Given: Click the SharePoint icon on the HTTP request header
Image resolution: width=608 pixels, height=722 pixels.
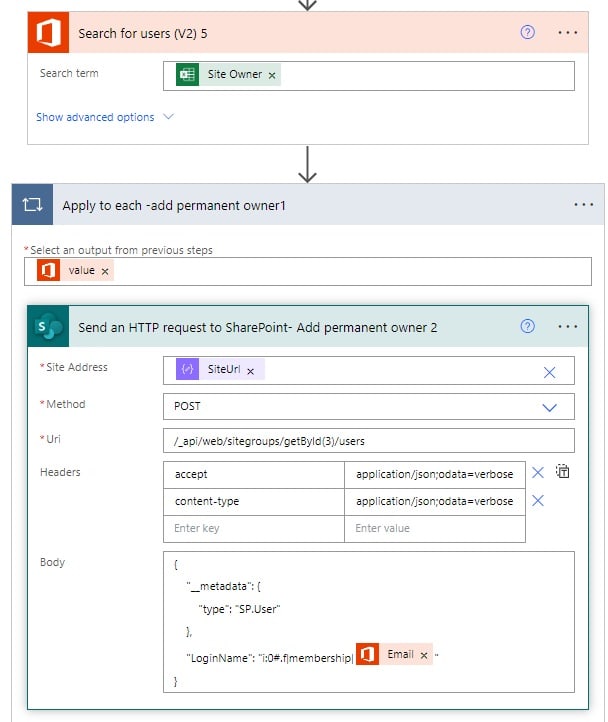Looking at the screenshot, I should 48,326.
